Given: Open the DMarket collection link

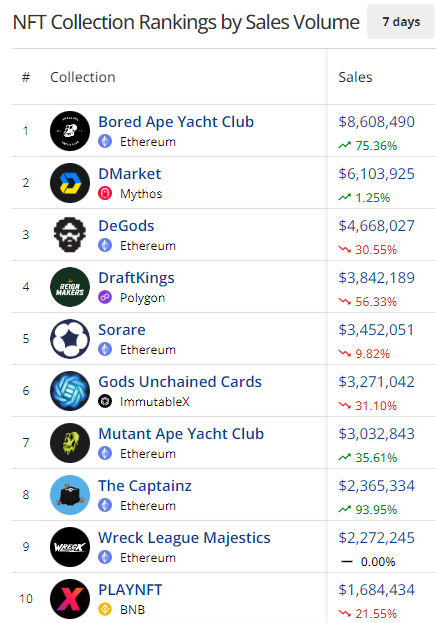Looking at the screenshot, I should tap(130, 174).
